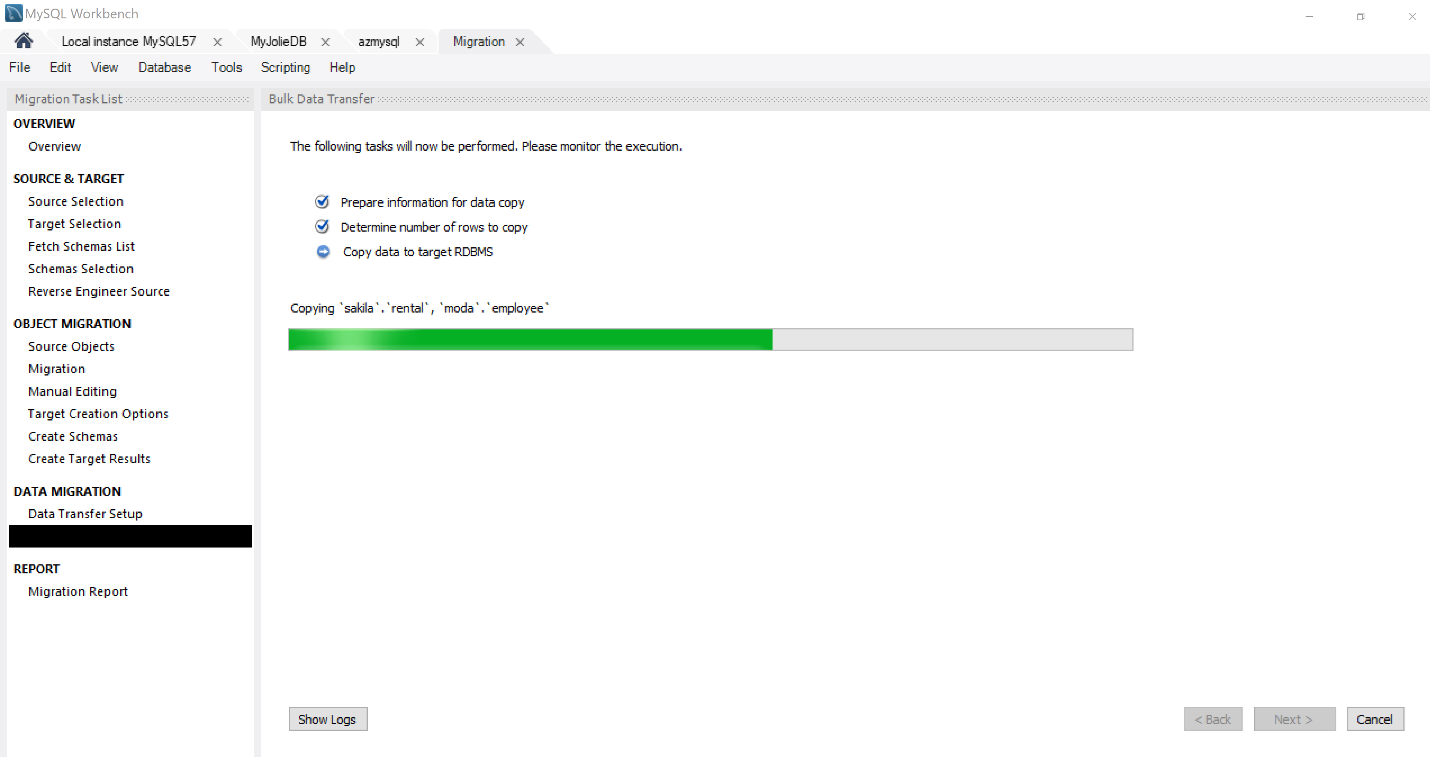Click the checkmark beside Determine number of rows

(322, 226)
